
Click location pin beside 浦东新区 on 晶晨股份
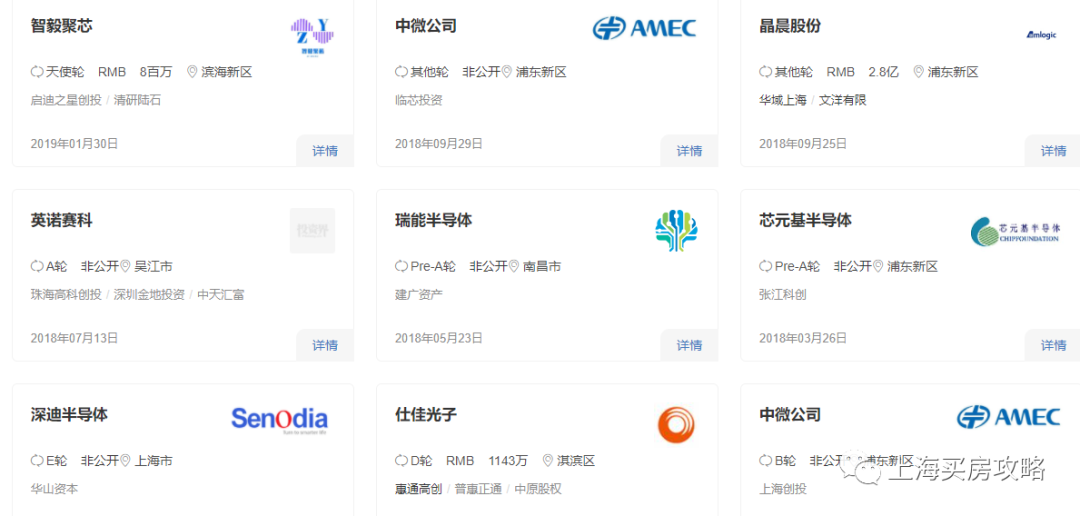click(918, 72)
